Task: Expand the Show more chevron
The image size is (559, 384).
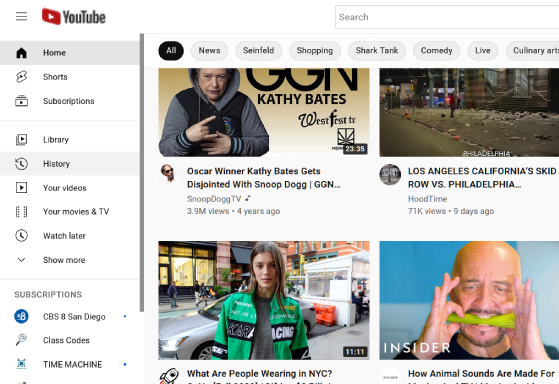Action: pos(21,260)
